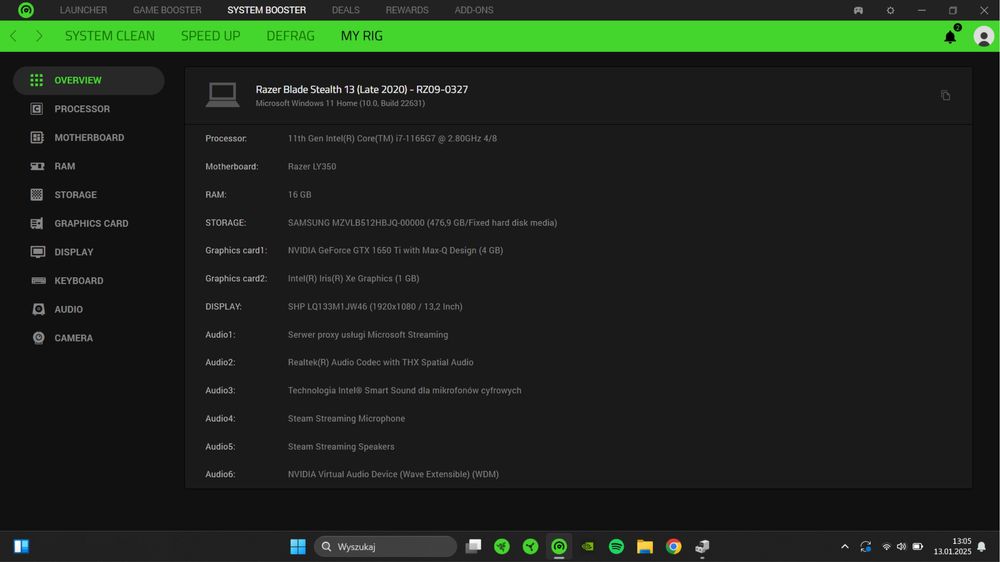Open Razer Cortex taskbar icon

(559, 547)
